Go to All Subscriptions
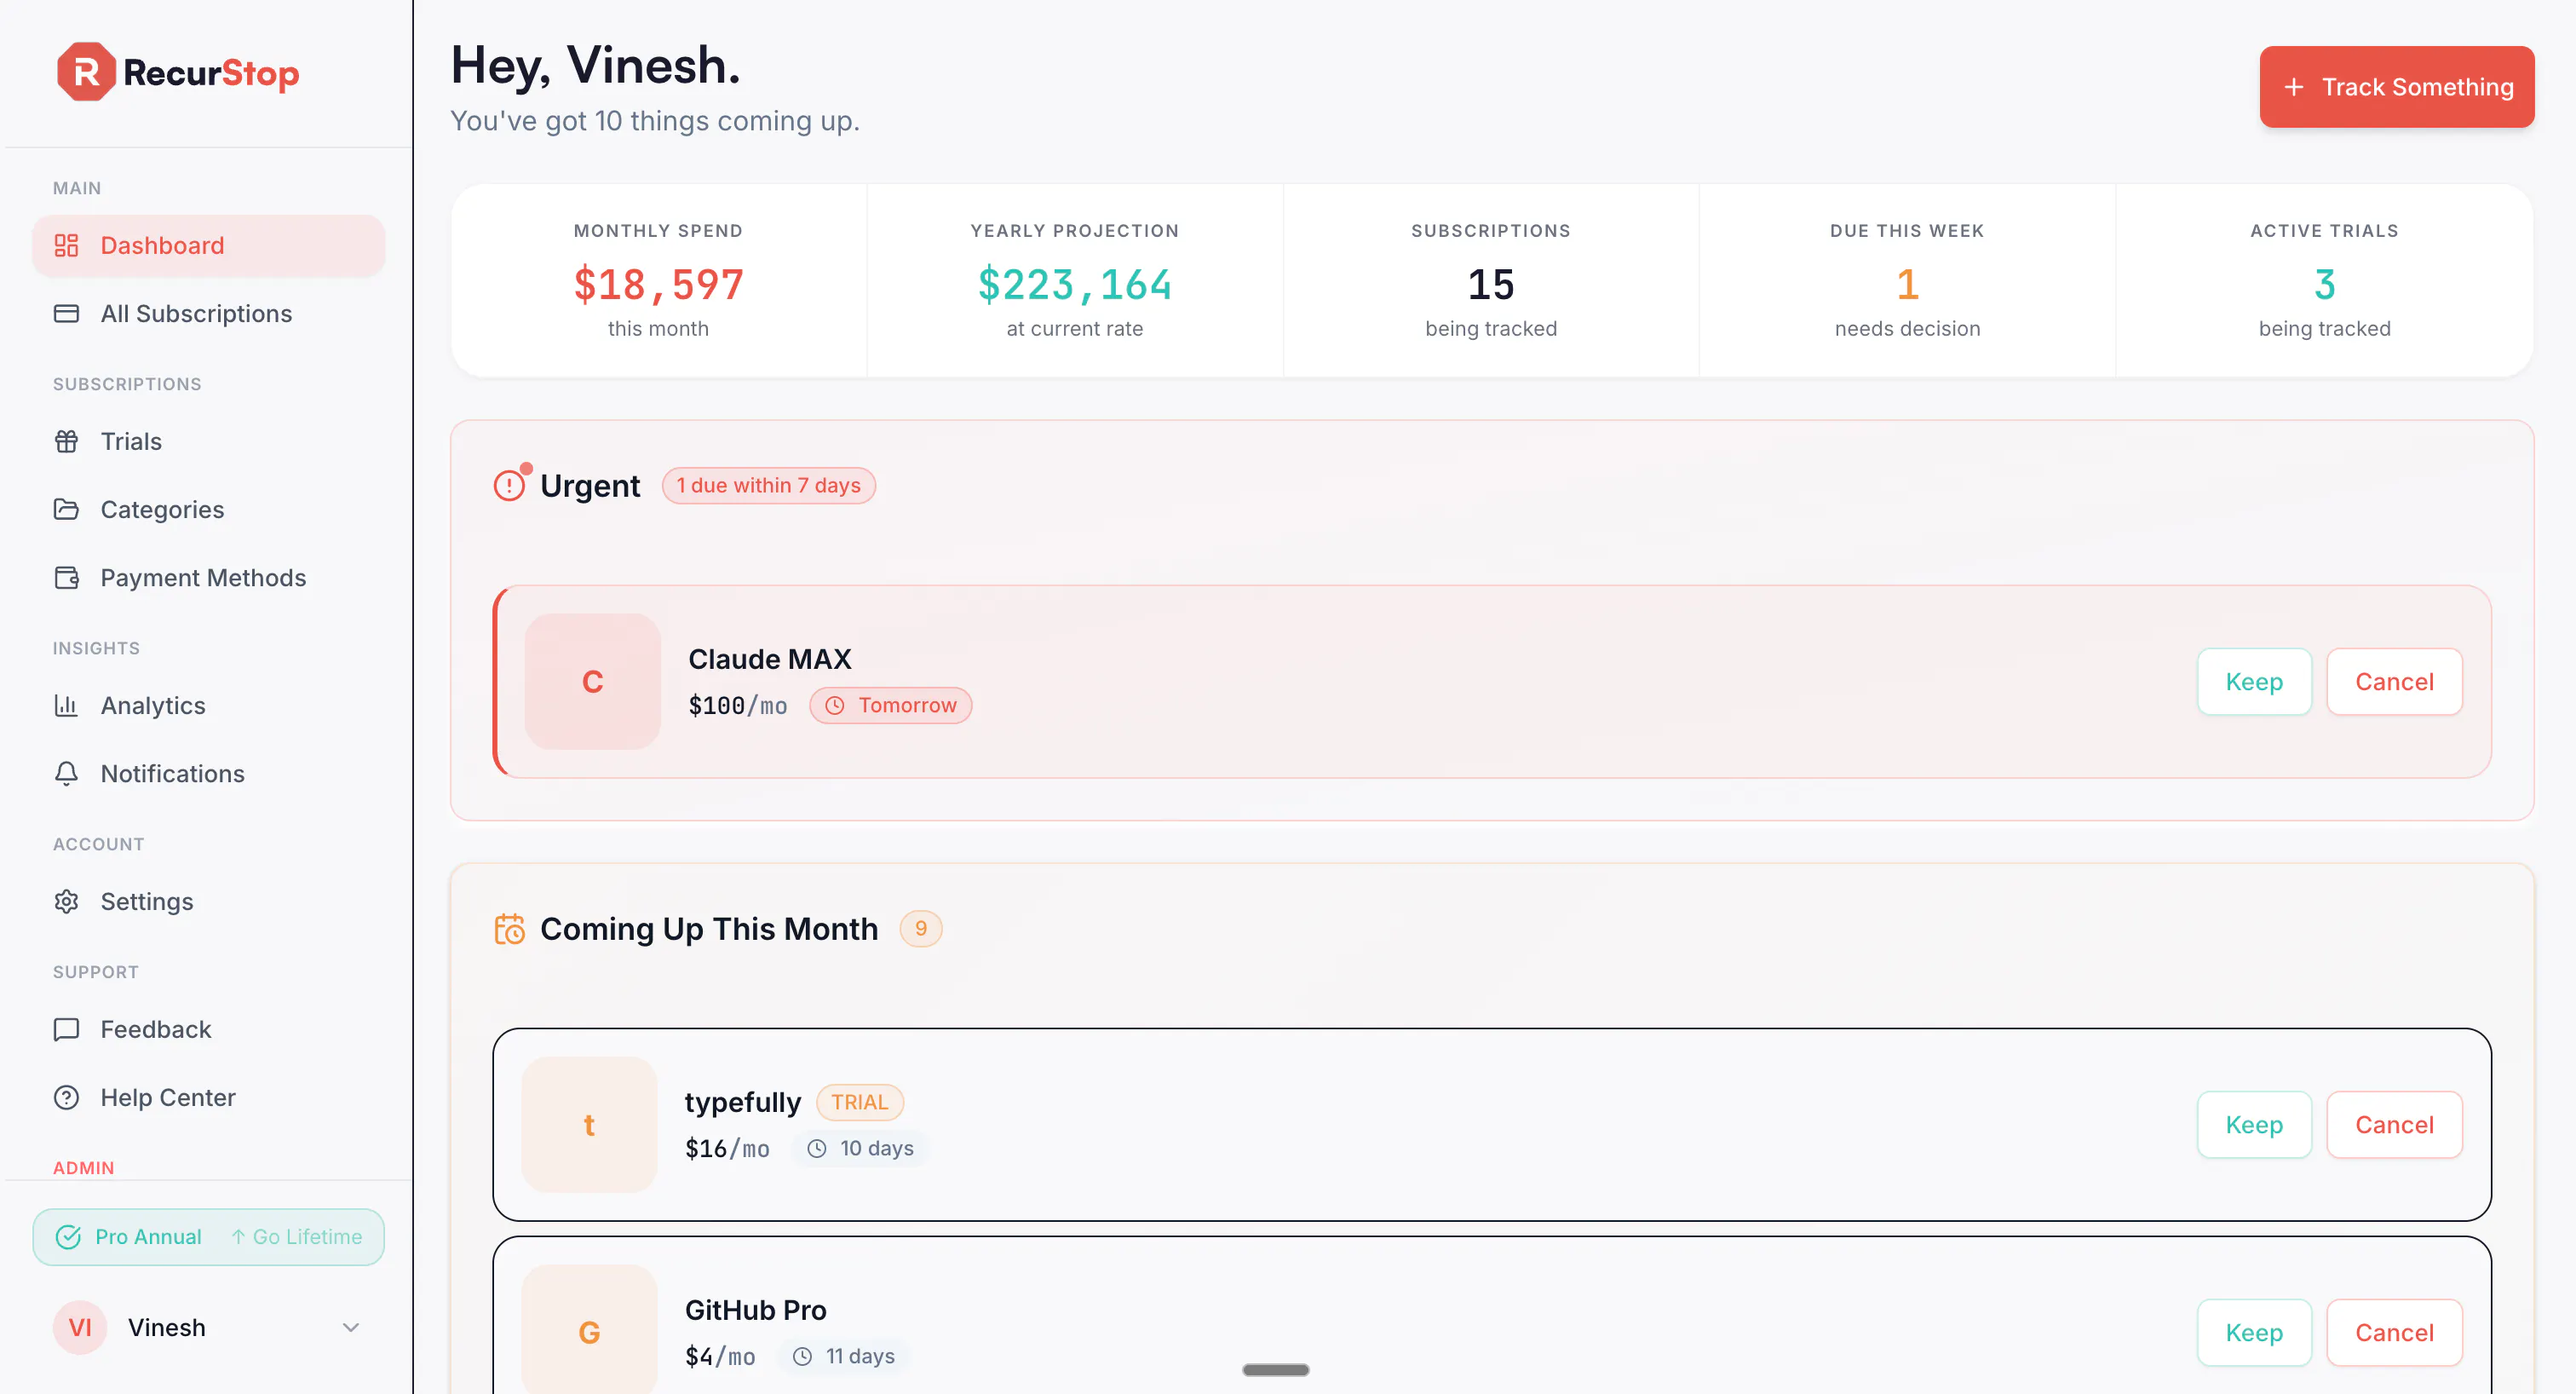This screenshot has height=1394, width=2576. click(208, 313)
